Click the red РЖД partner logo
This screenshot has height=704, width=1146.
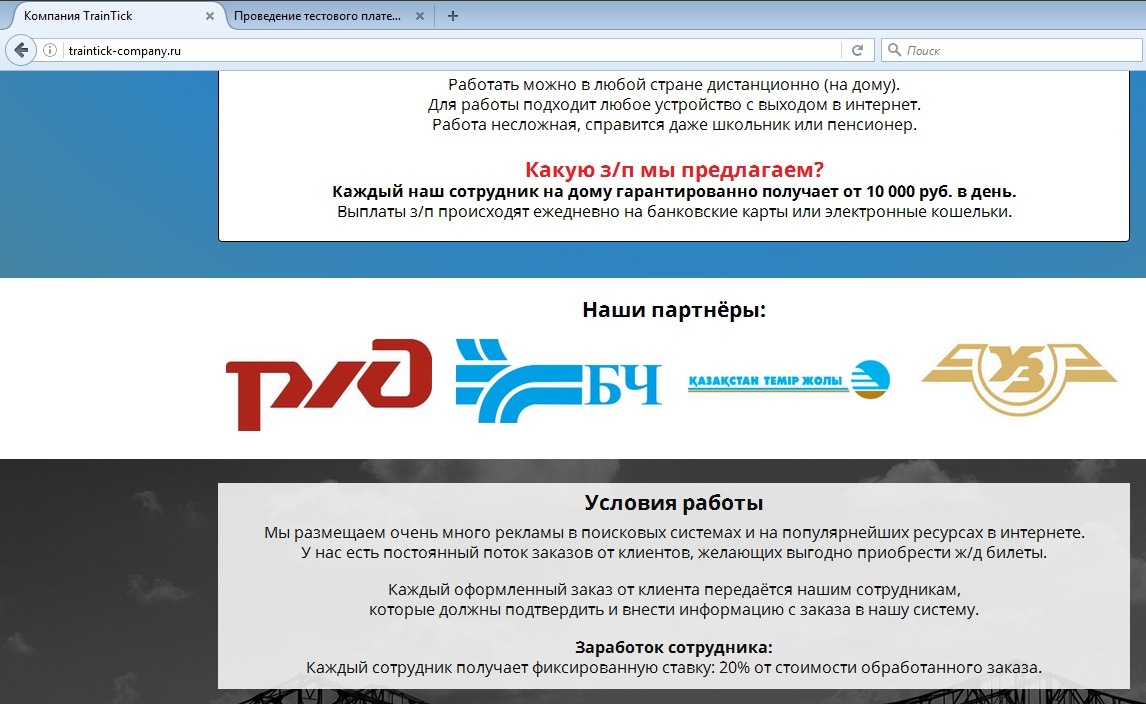[328, 384]
